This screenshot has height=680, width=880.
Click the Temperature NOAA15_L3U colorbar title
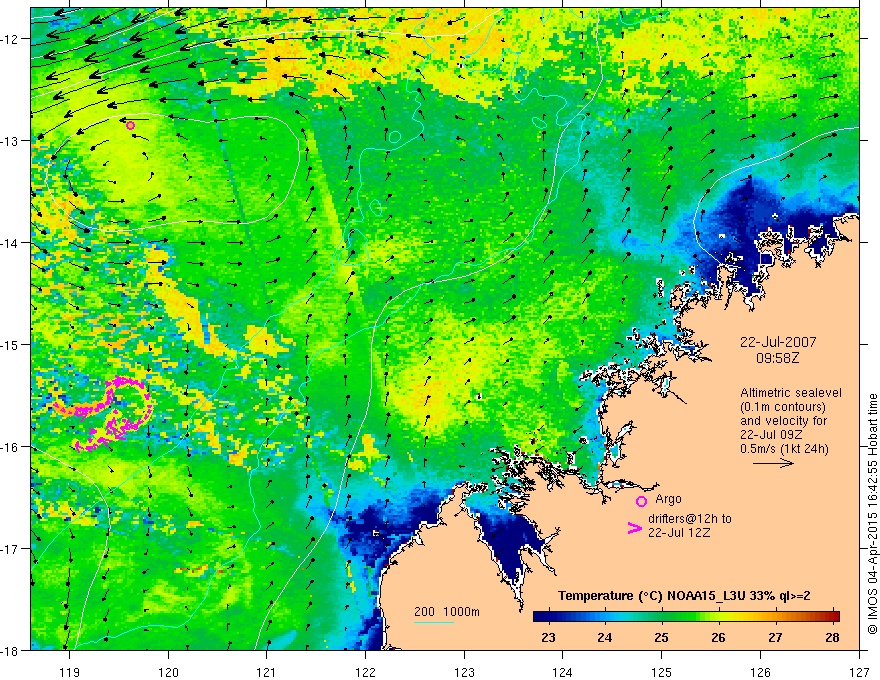click(x=684, y=596)
